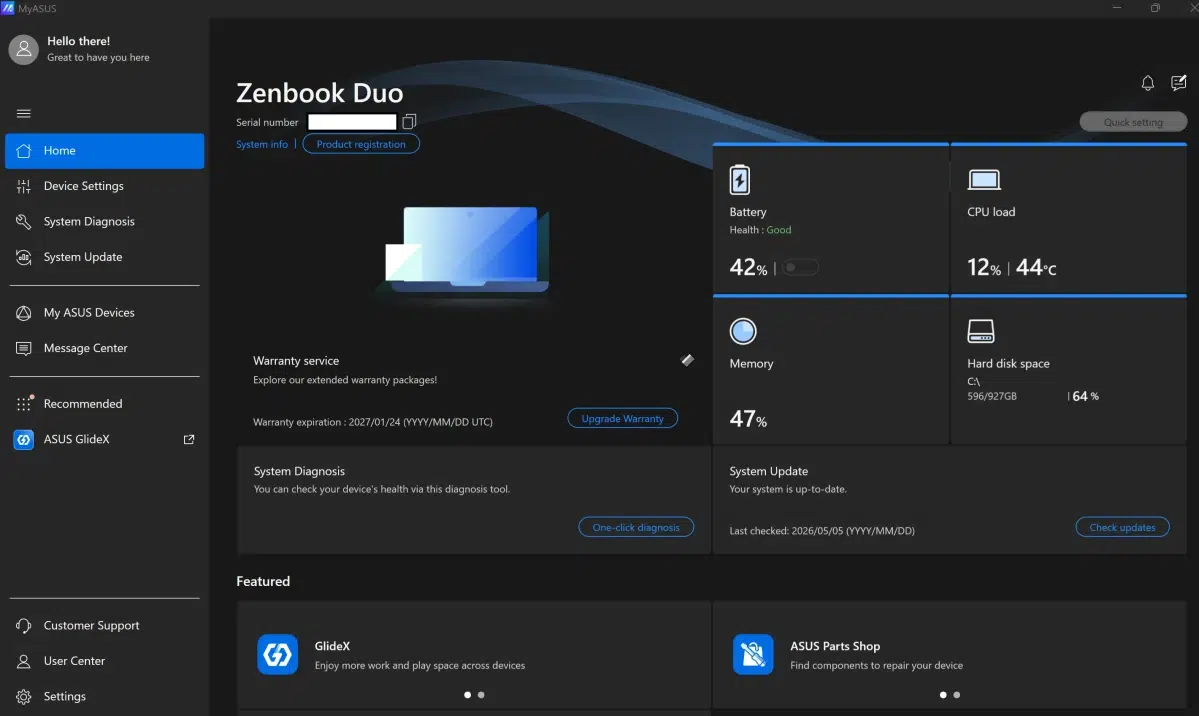1199x716 pixels.
Task: Click the 'Last checked: 2026/05/05' text
Action: (x=822, y=530)
